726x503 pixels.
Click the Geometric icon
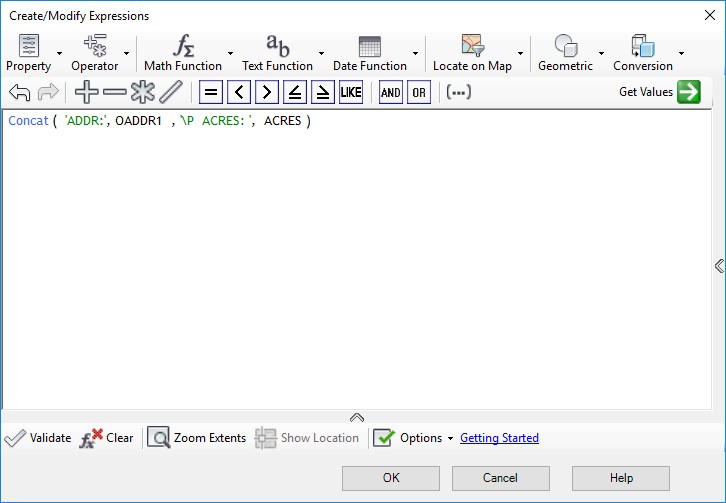tap(566, 45)
